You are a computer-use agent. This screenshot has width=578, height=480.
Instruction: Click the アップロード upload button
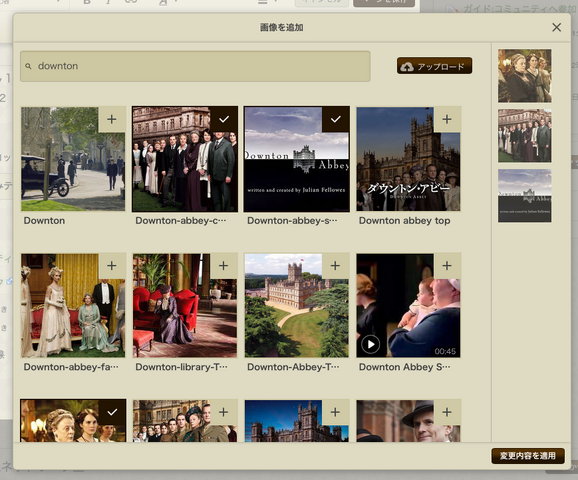pyautogui.click(x=435, y=66)
